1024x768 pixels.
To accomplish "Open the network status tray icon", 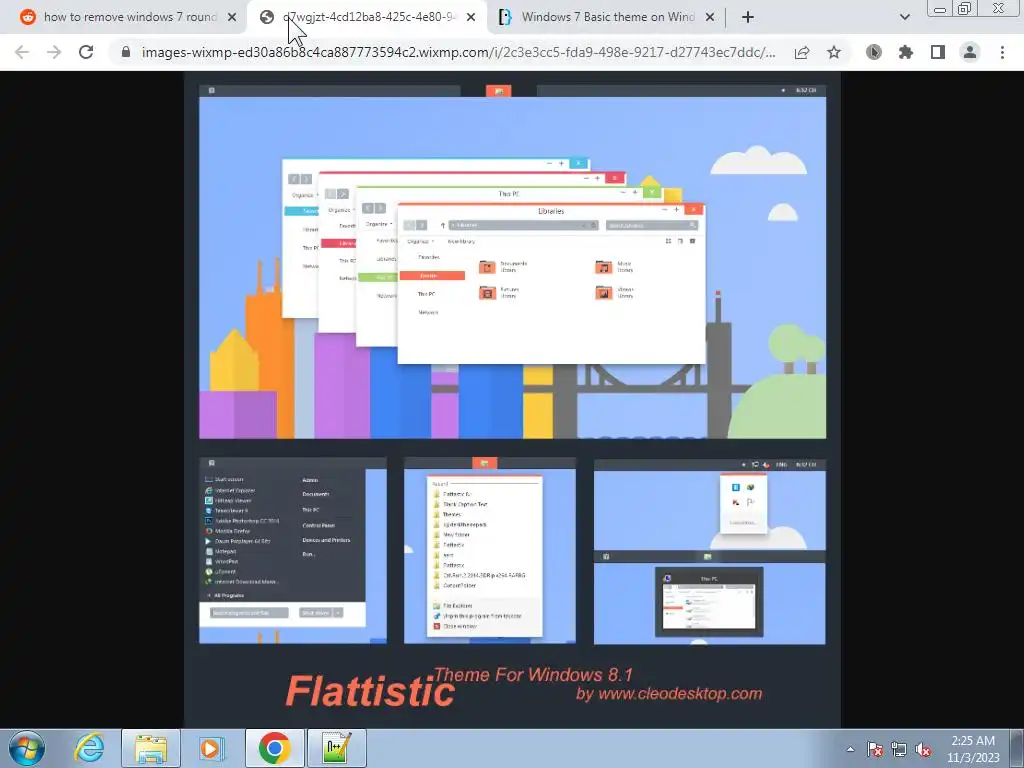I will click(x=899, y=749).
